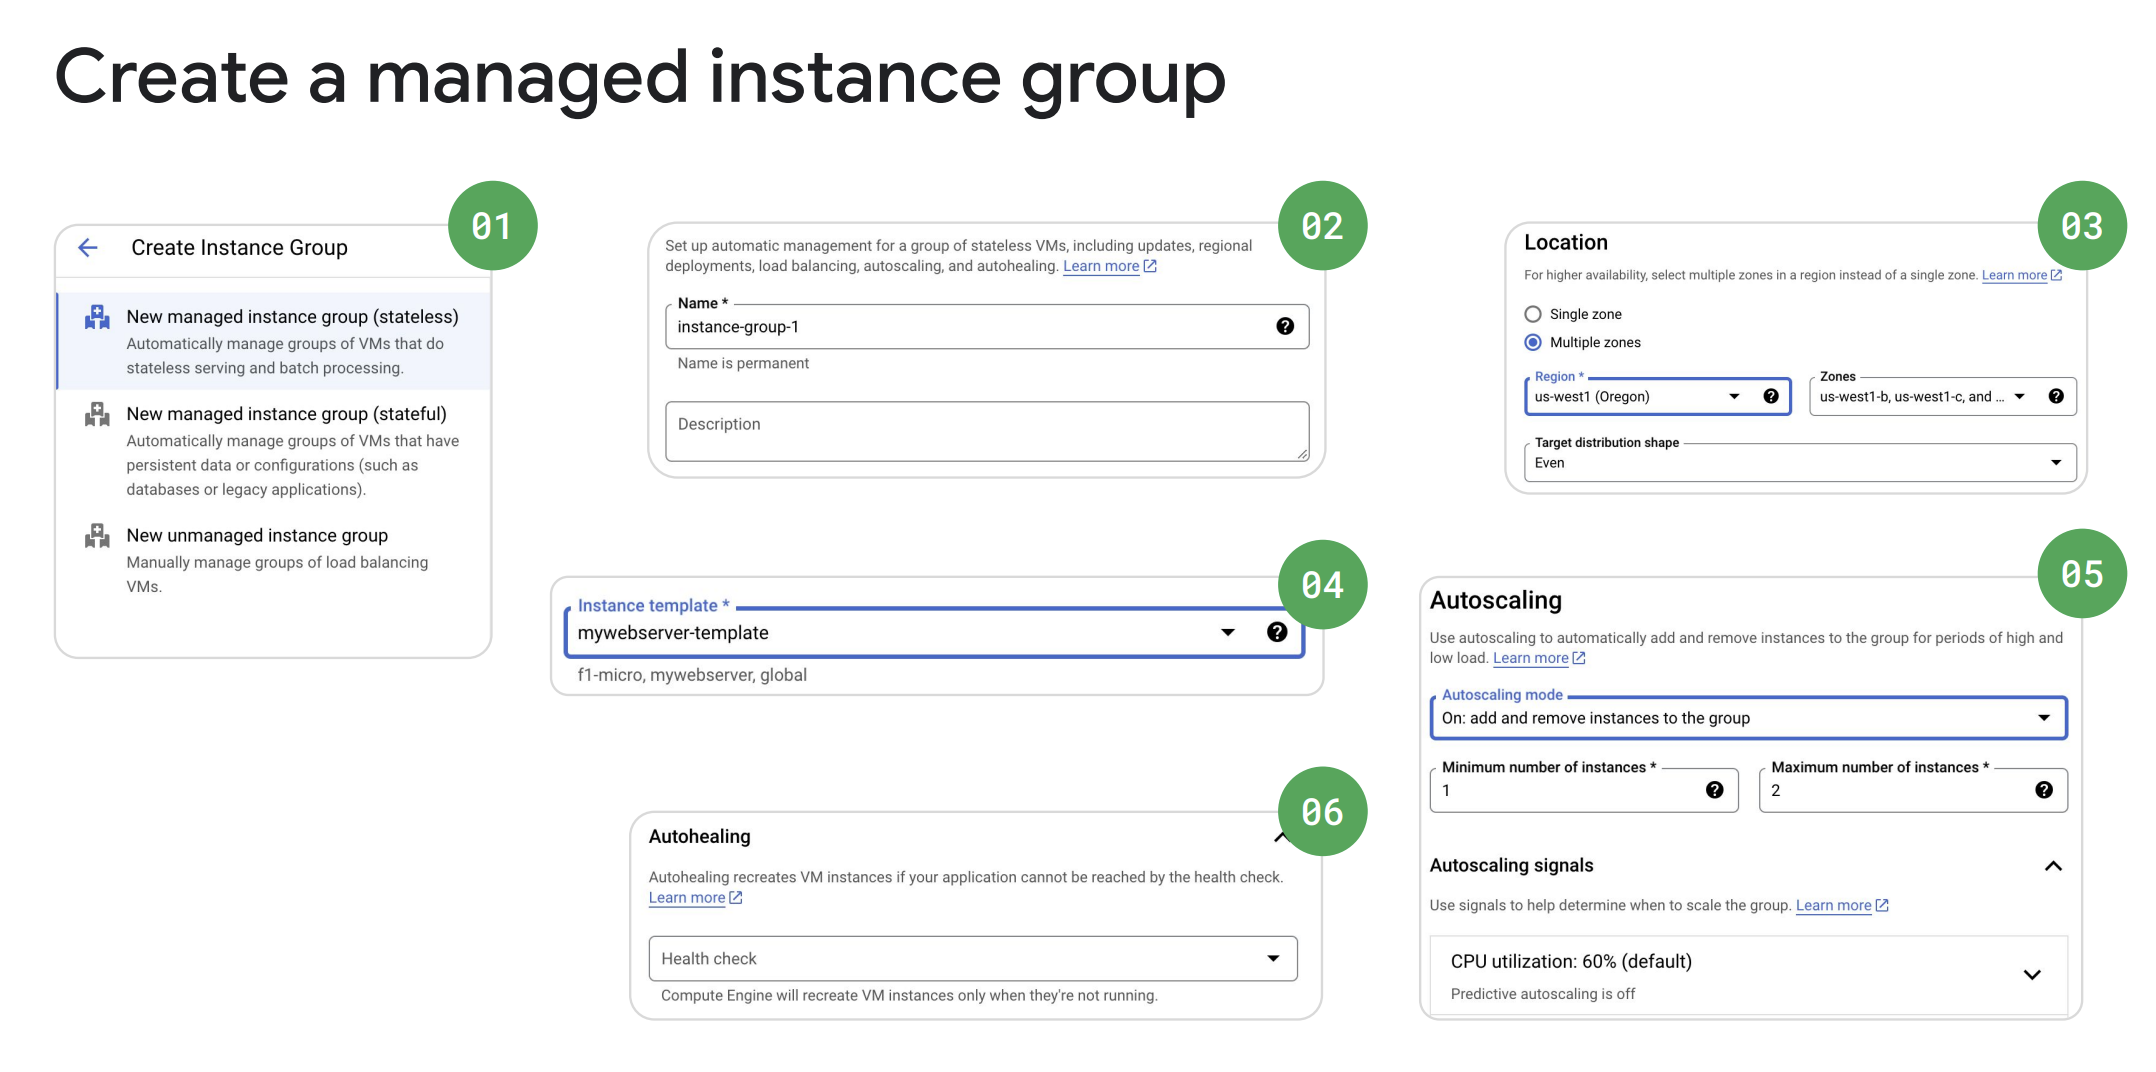Open the Learn more link in Location
This screenshot has width=2156, height=1072.
point(2014,276)
